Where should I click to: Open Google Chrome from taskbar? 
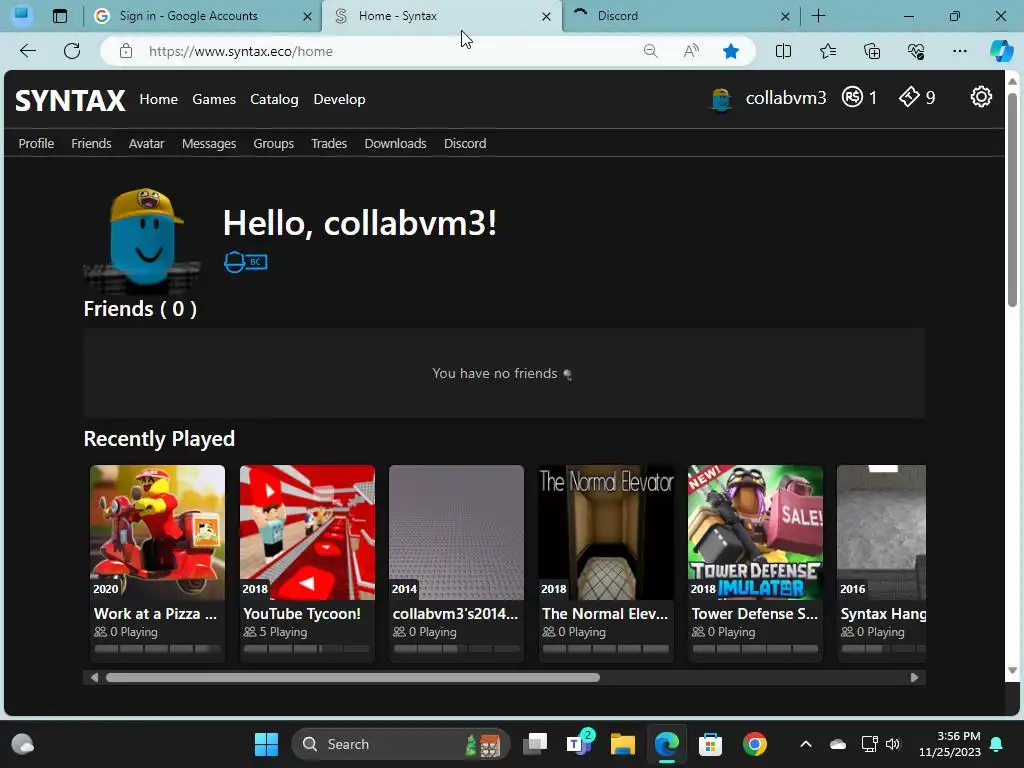coord(754,744)
